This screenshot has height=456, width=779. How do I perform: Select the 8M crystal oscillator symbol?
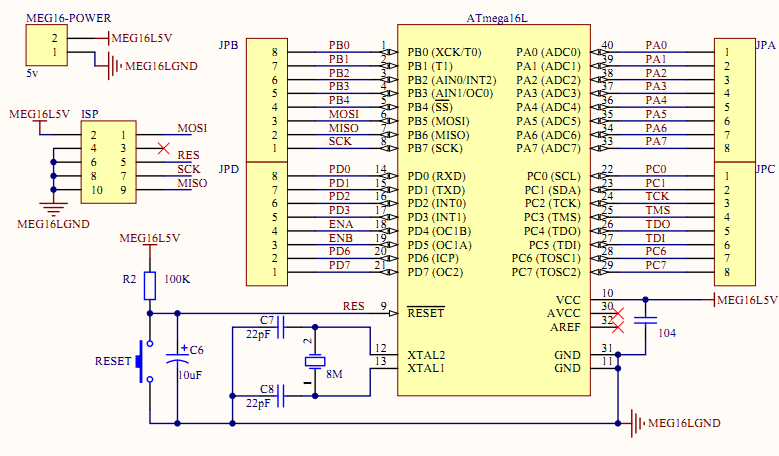tap(314, 362)
